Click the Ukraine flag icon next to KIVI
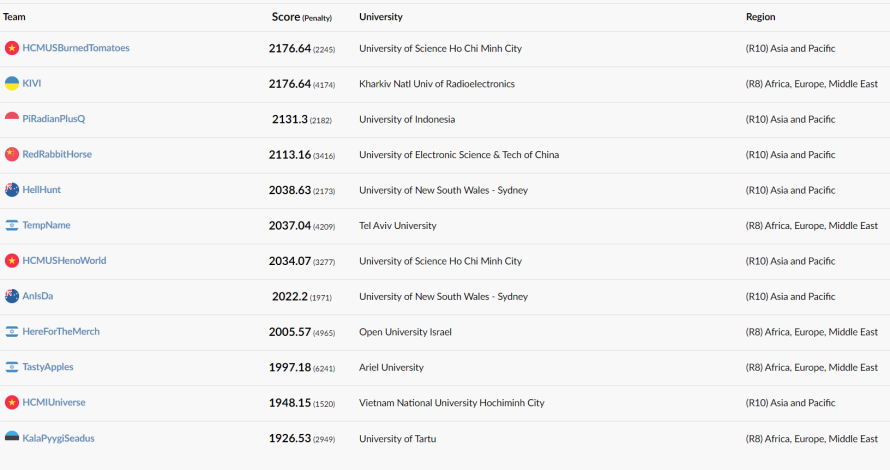The image size is (890, 470). coord(12,83)
